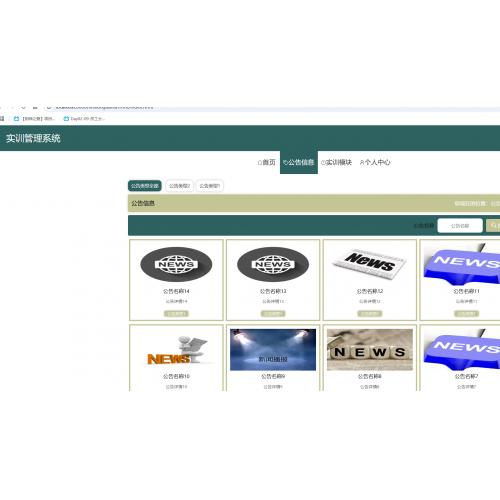Image resolution: width=500 pixels, height=500 pixels.
Task: Open the spotlight 新闻播报 thumbnail for 公告名称9
Action: coord(273,350)
